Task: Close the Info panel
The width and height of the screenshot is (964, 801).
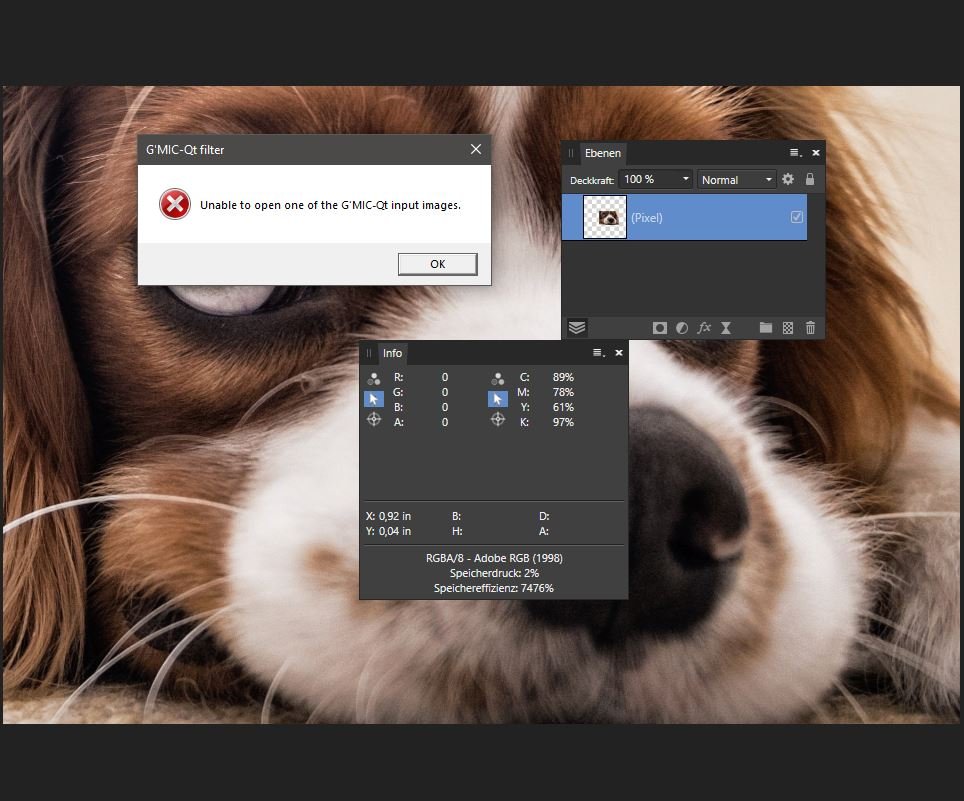Action: (x=619, y=353)
